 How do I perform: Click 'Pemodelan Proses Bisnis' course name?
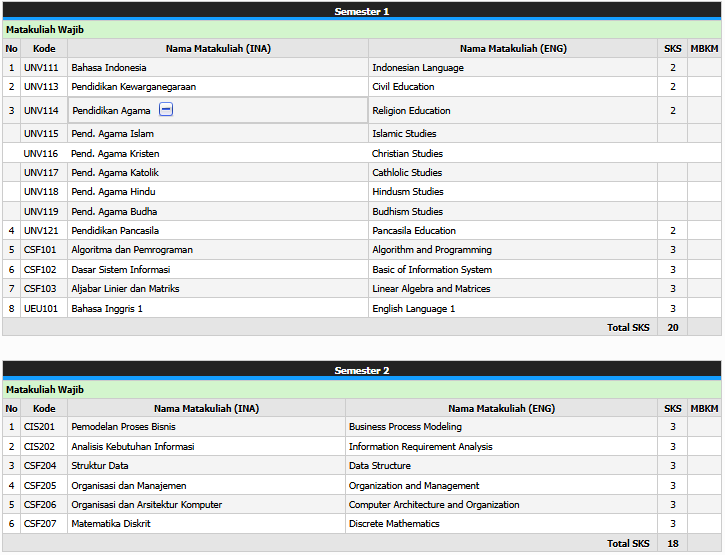[x=123, y=426]
